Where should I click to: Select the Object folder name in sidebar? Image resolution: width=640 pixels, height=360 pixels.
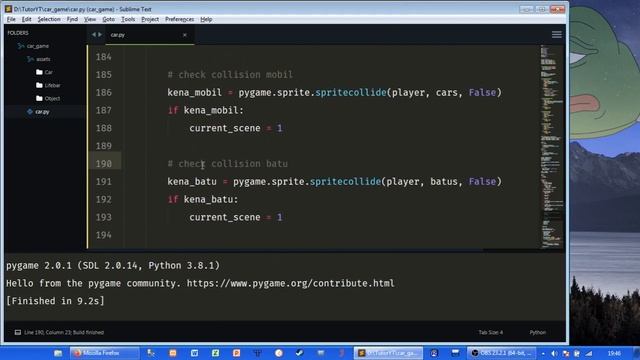click(x=52, y=98)
